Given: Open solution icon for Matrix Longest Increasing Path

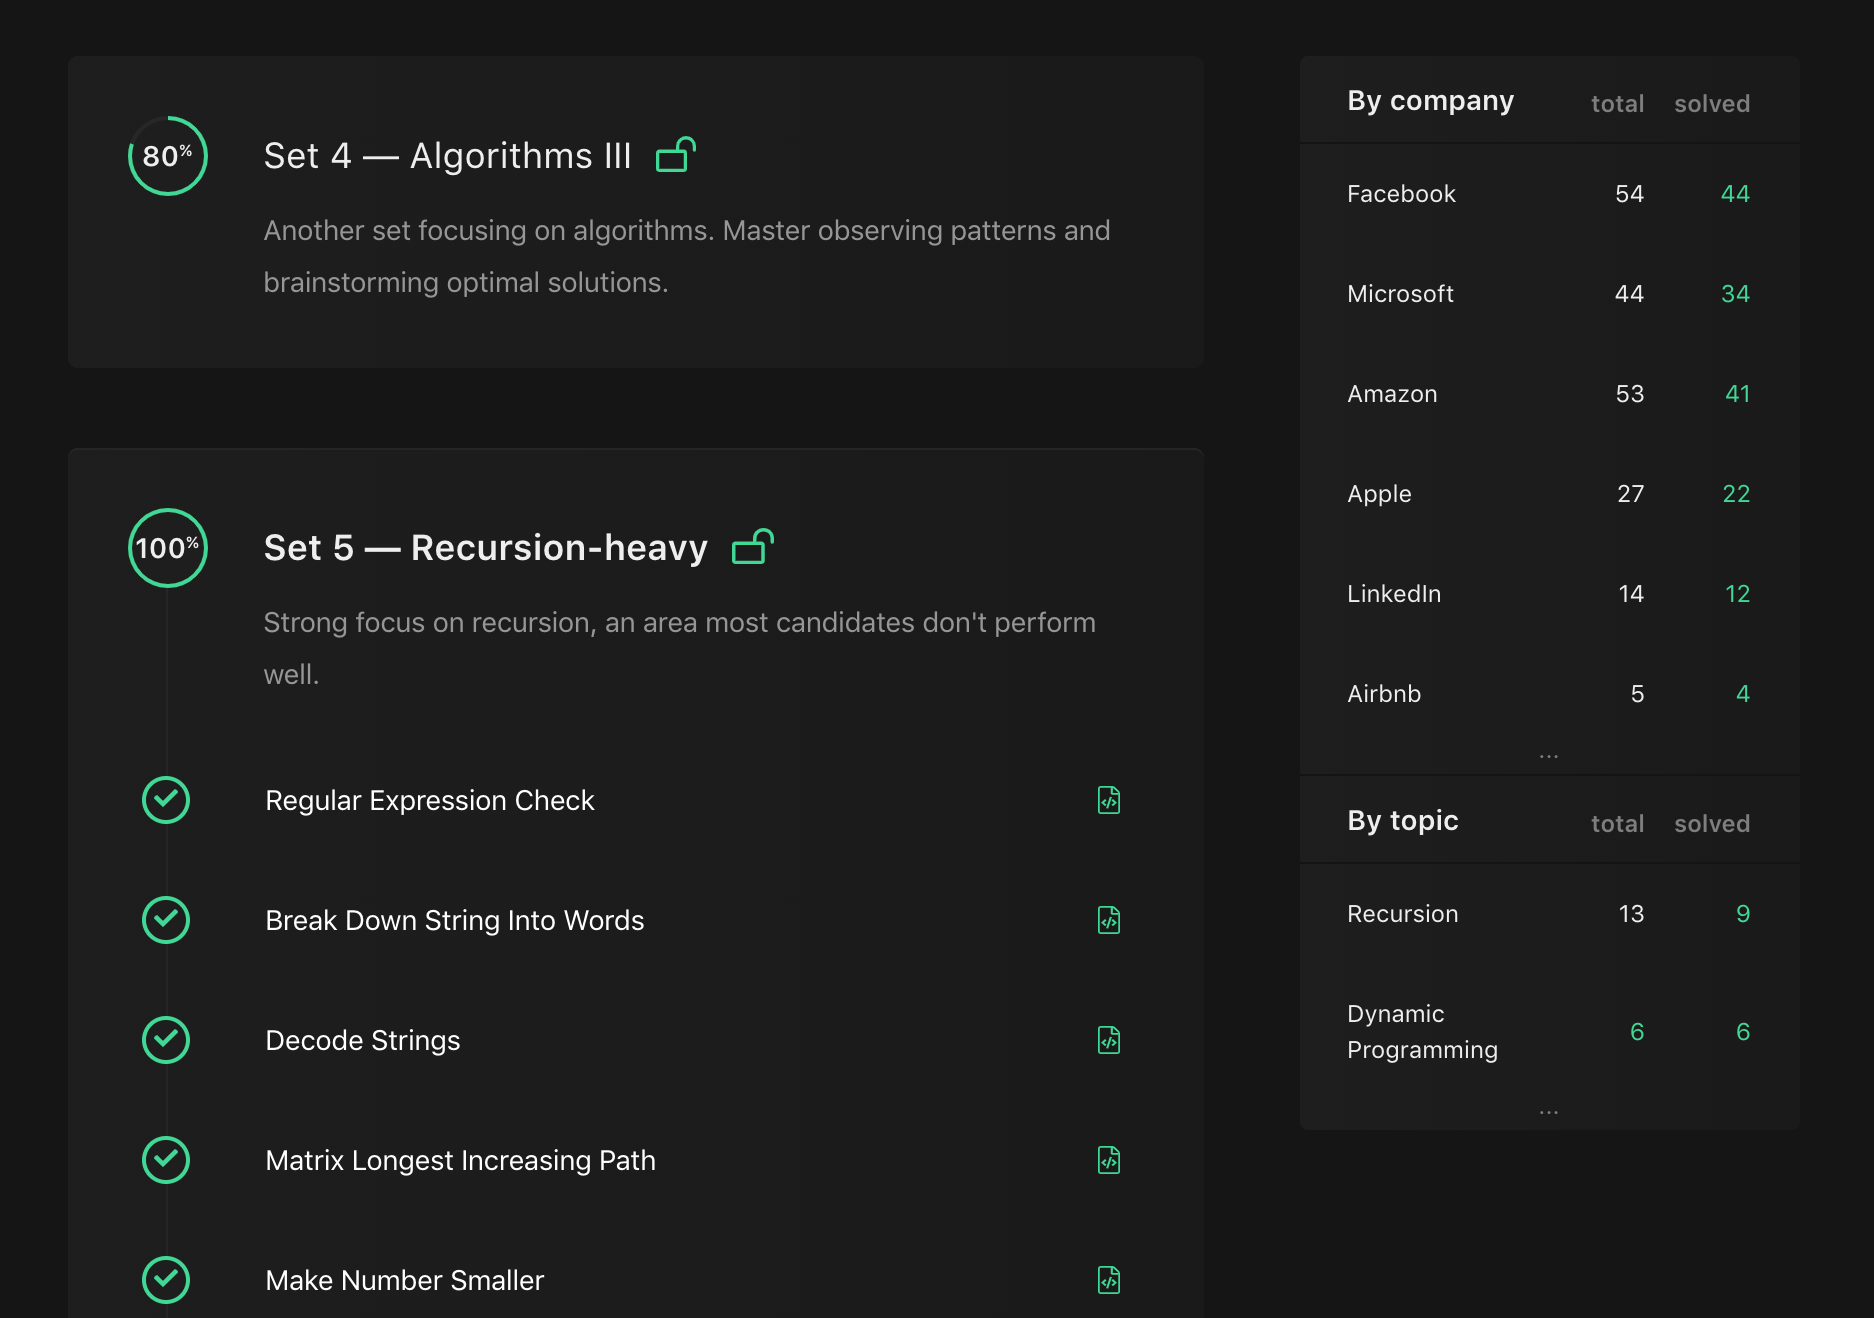Looking at the screenshot, I should 1108,1160.
